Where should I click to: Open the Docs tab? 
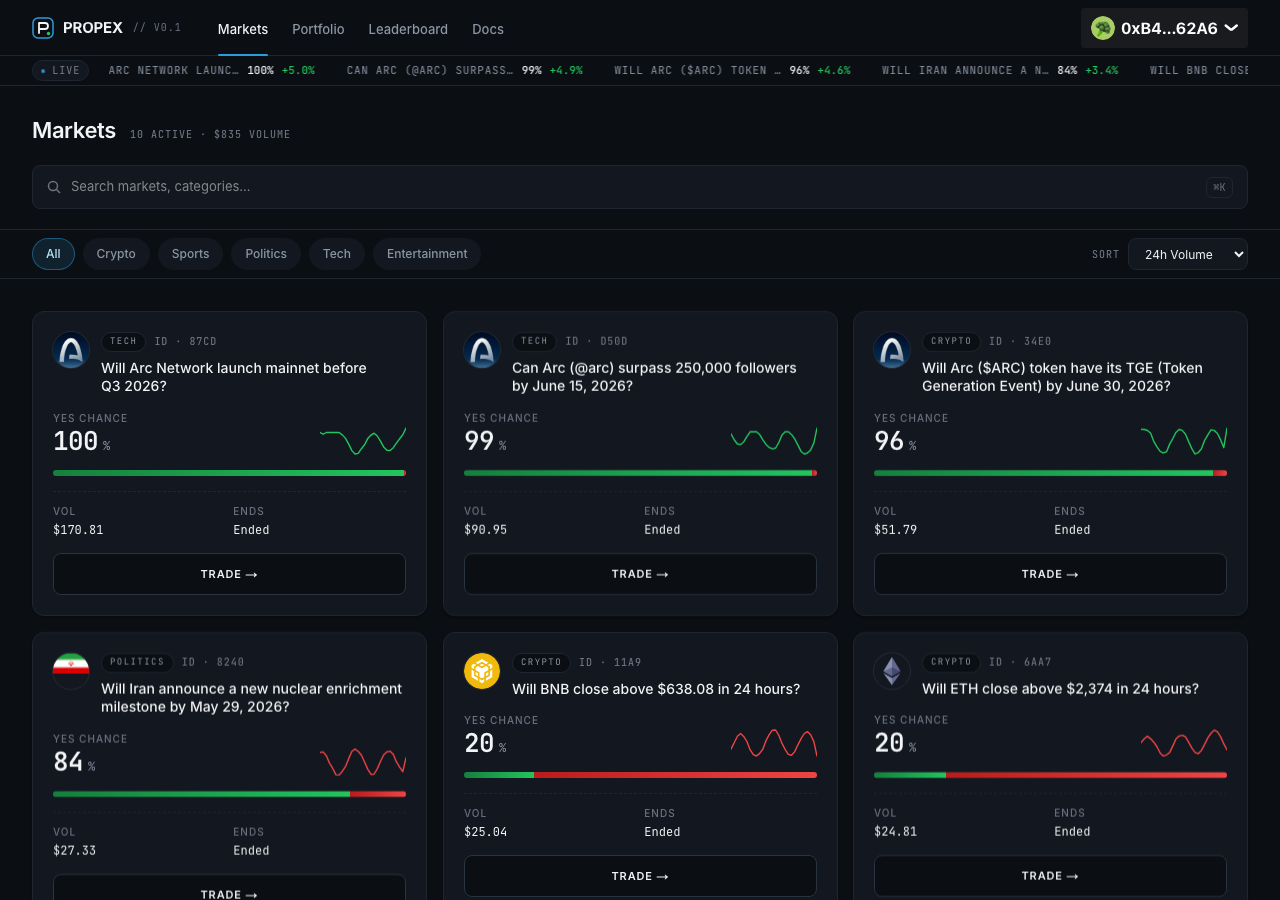(488, 29)
